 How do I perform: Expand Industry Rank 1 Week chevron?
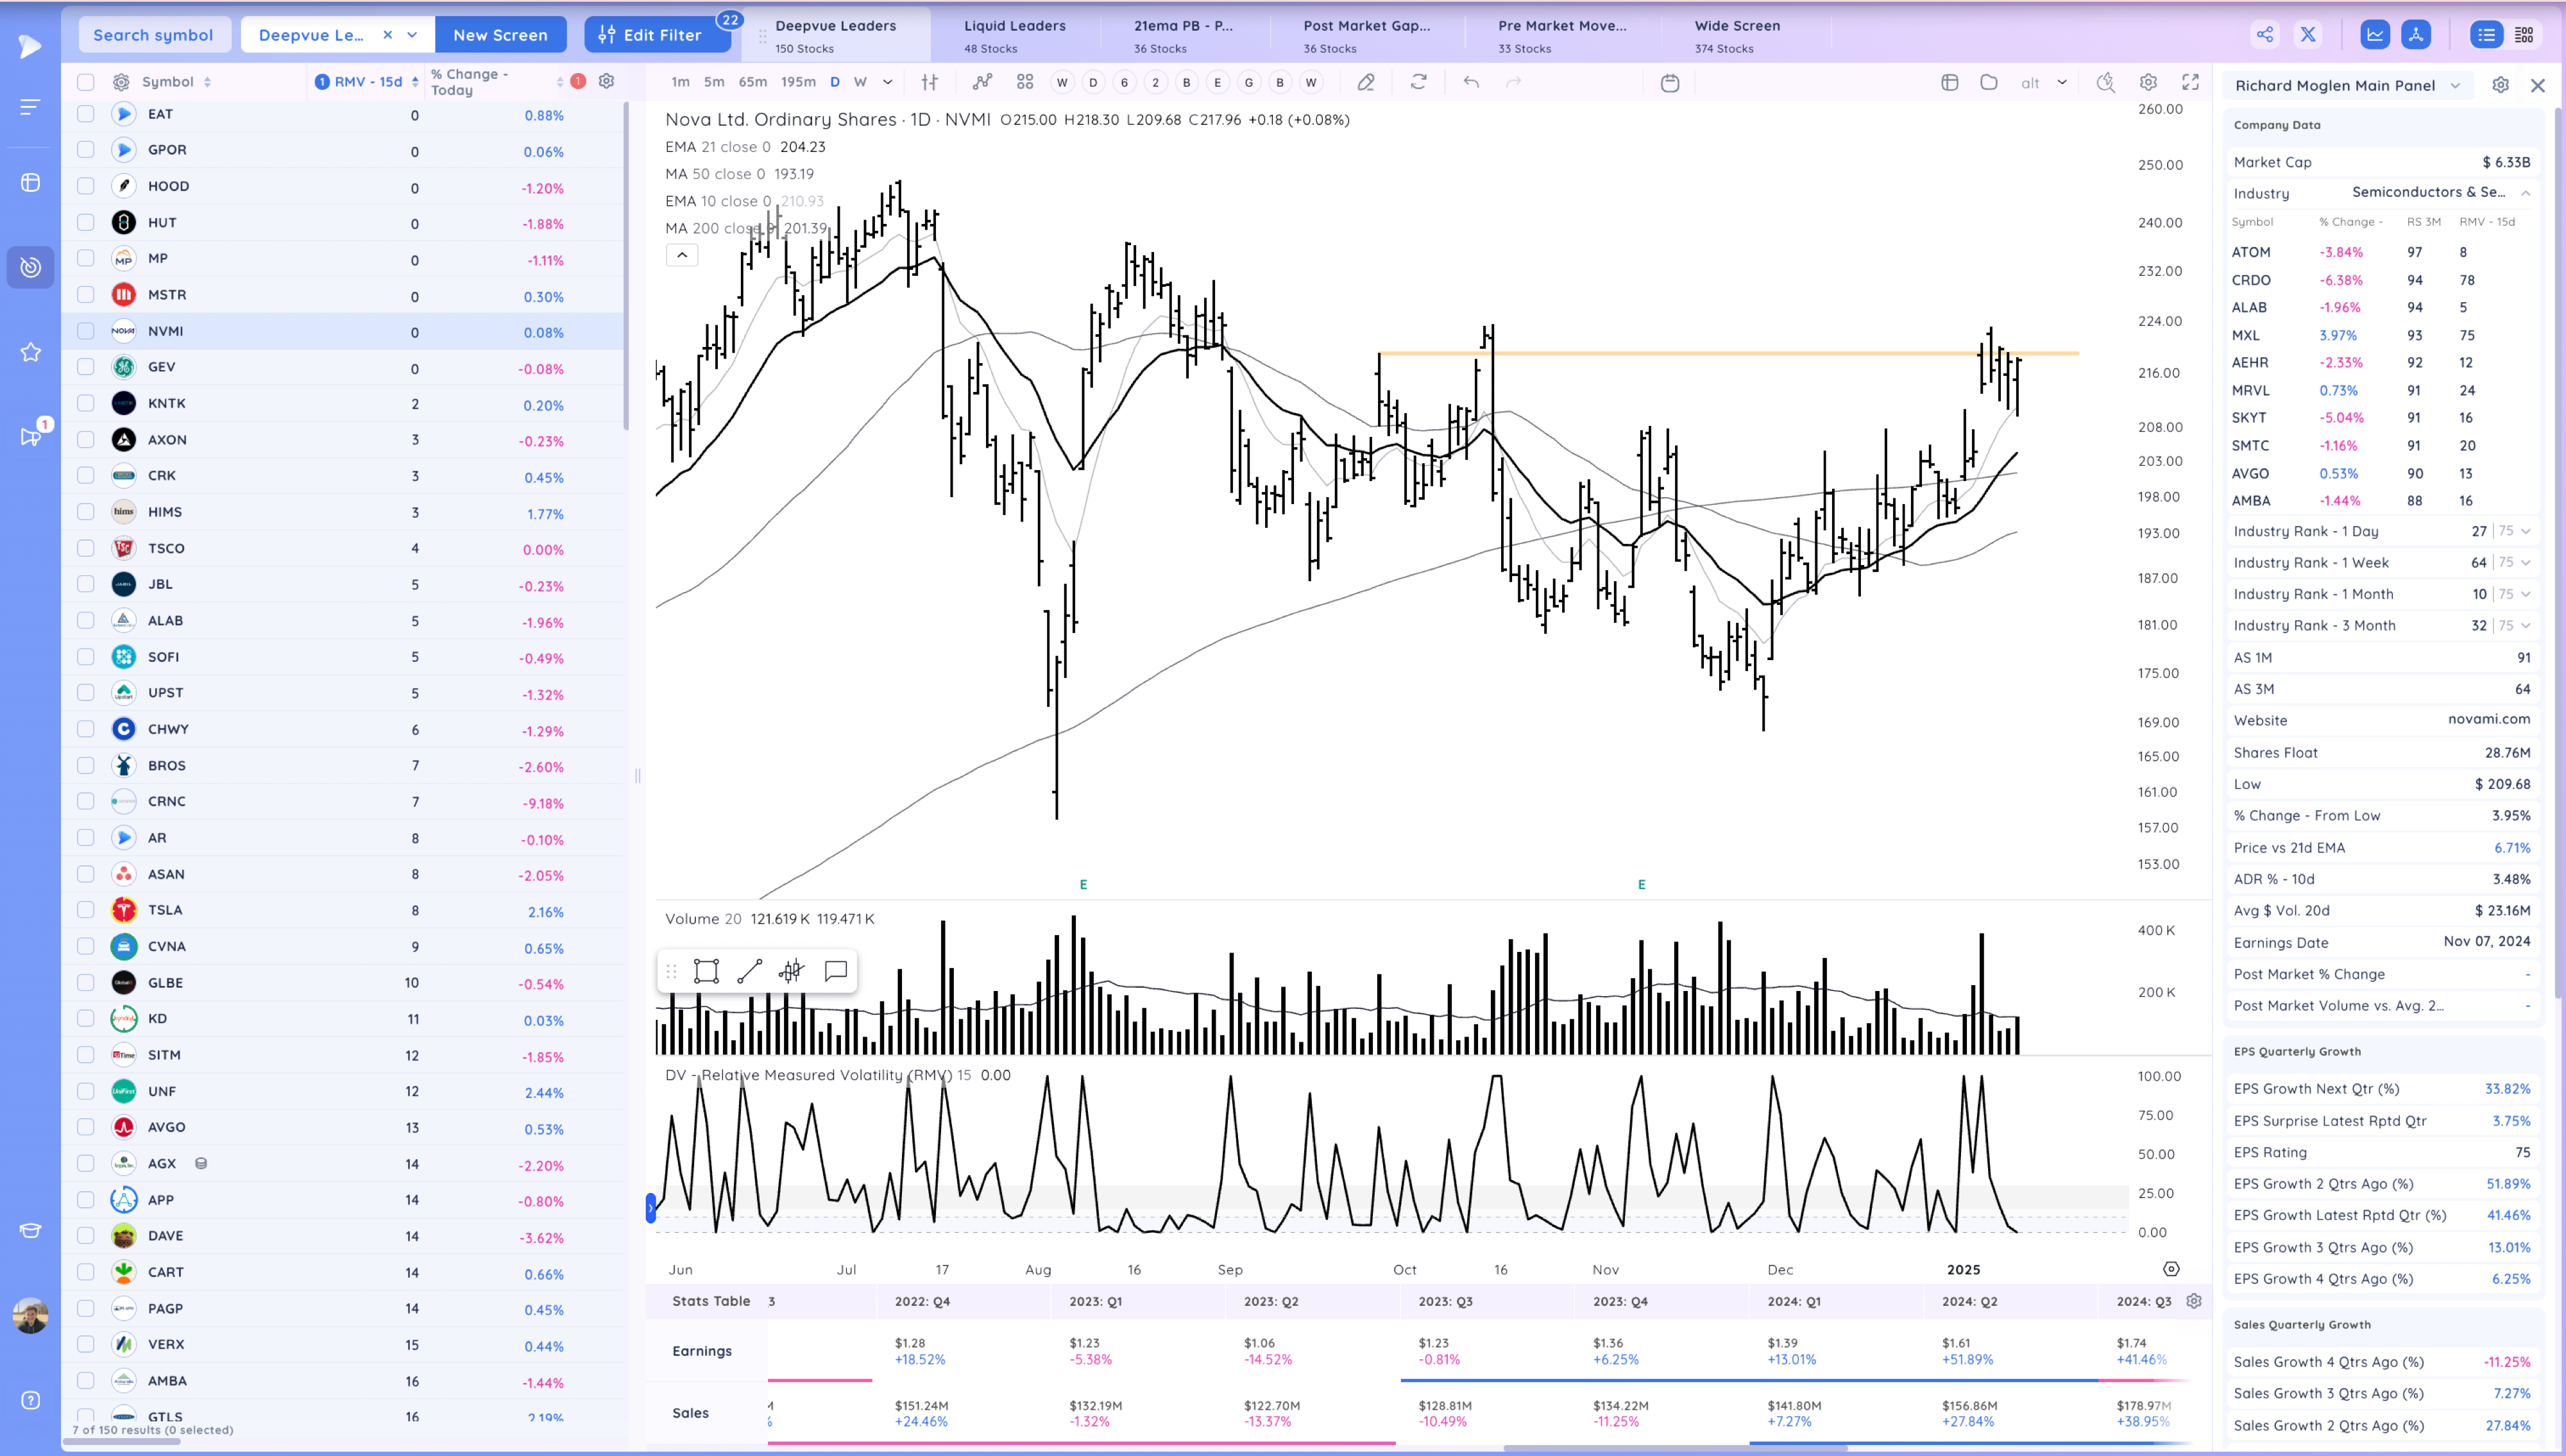pos(2526,563)
